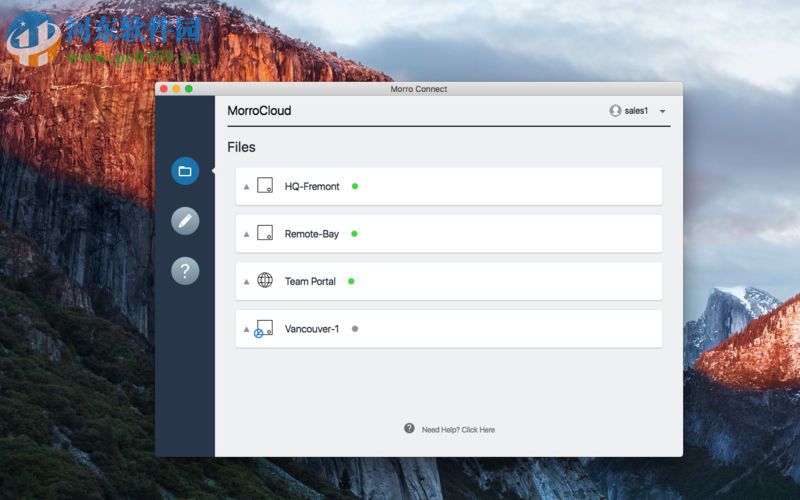
Task: Click the green status dot for Remote-Bay
Action: (x=355, y=234)
